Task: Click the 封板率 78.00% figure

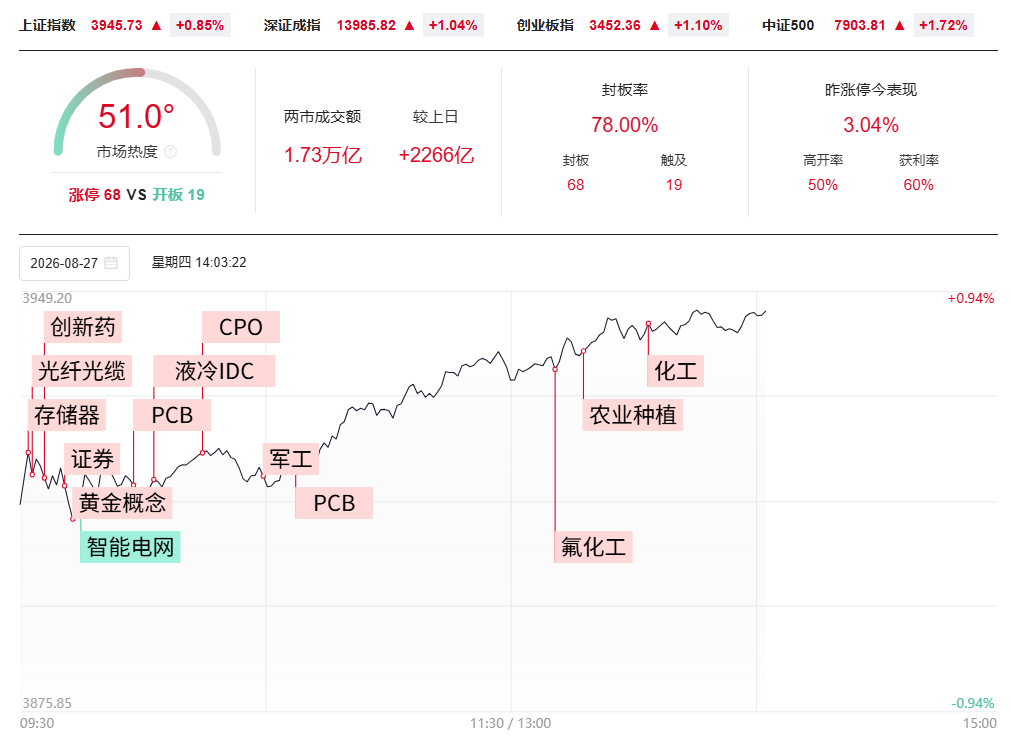Action: click(624, 124)
